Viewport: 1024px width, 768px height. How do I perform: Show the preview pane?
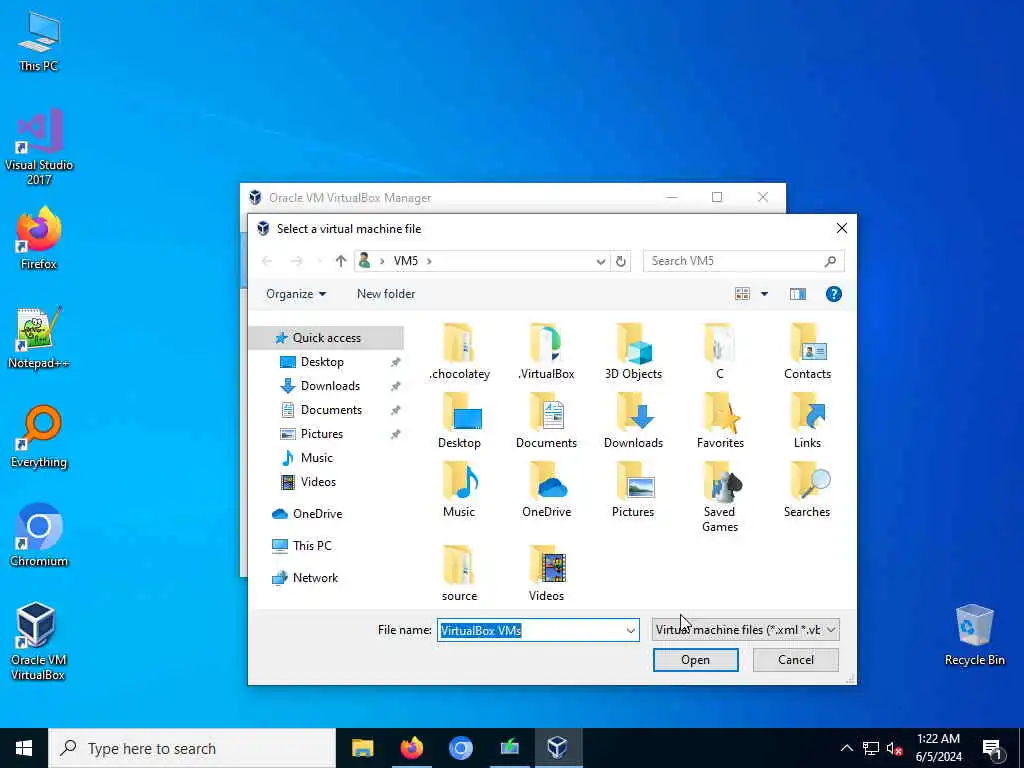797,294
